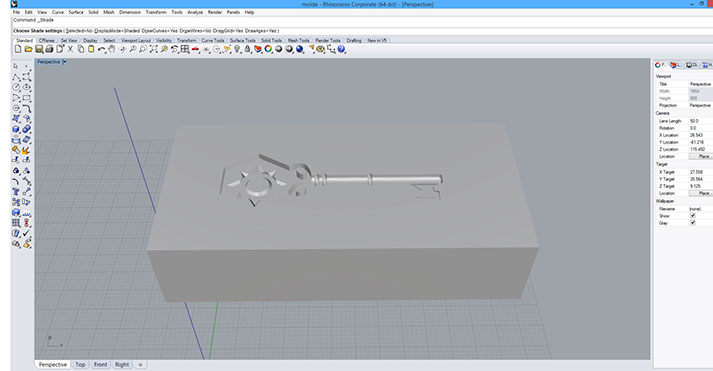
Task: Switch to the Solid Tools toolbar tab
Action: pyautogui.click(x=271, y=40)
